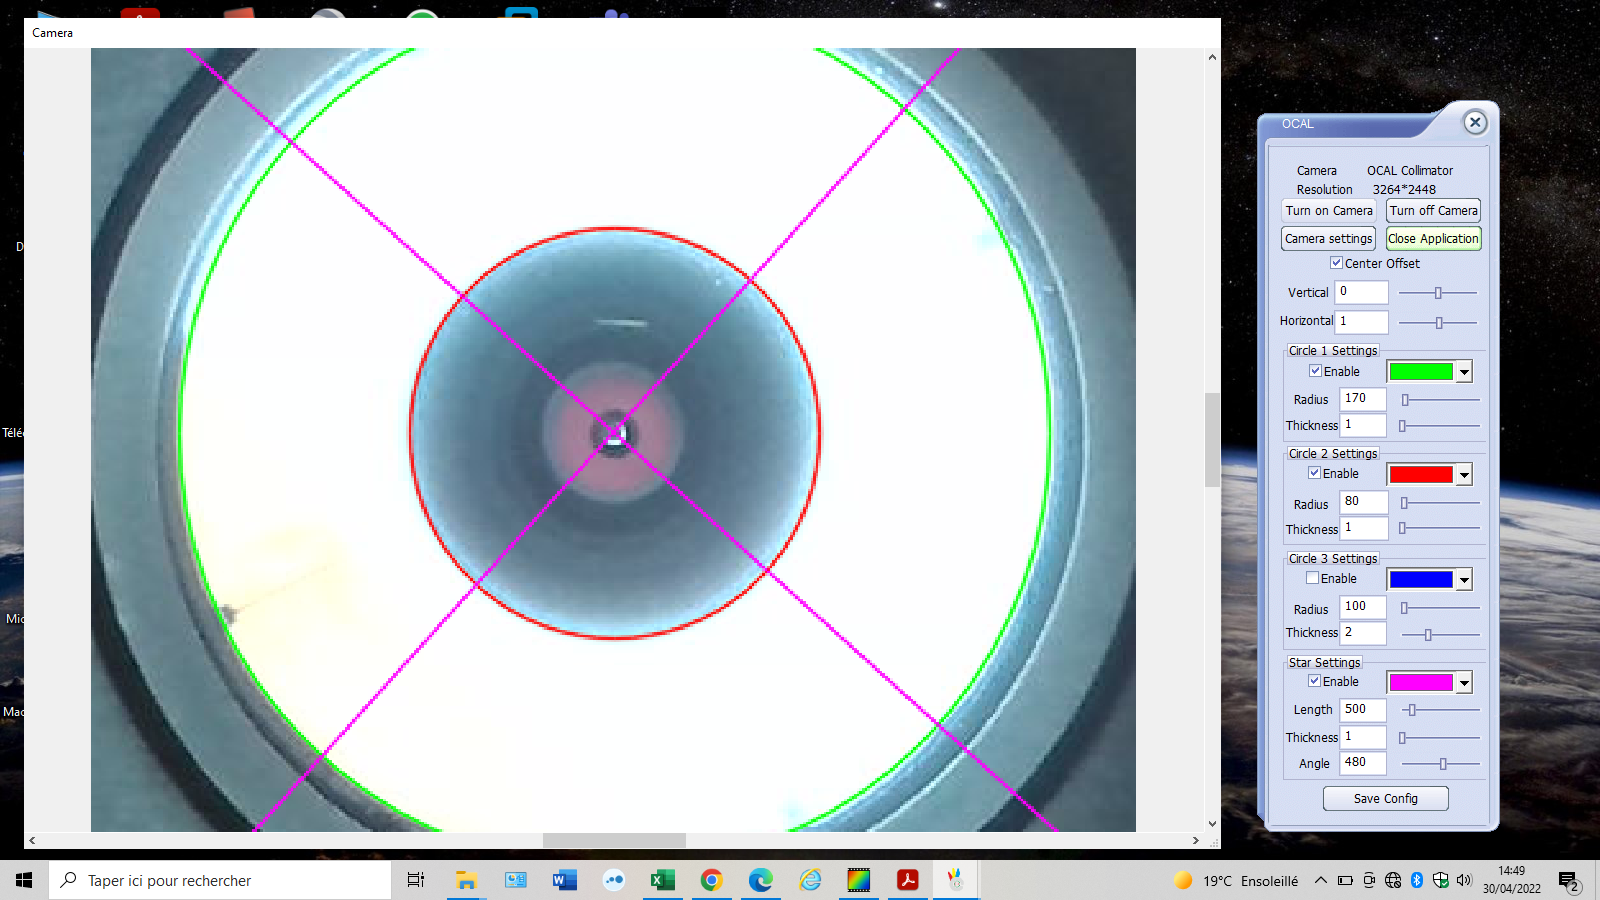The width and height of the screenshot is (1600, 900).
Task: Toggle the Center Offset checkbox
Action: [1336, 263]
